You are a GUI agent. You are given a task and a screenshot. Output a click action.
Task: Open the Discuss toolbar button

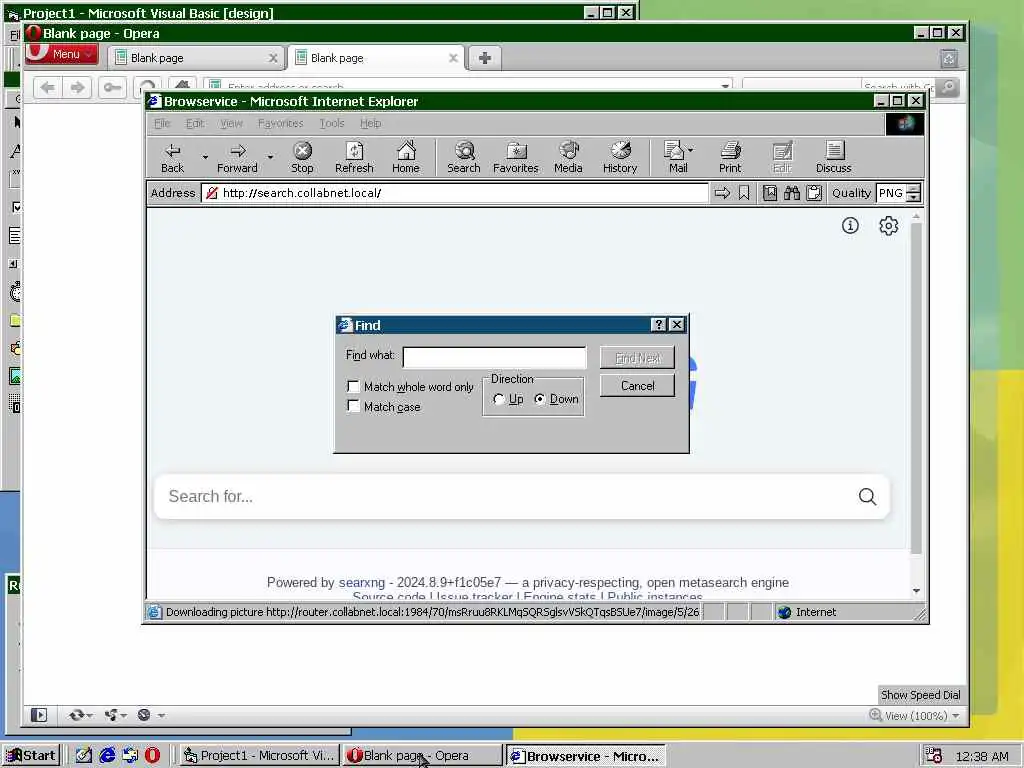pos(833,158)
